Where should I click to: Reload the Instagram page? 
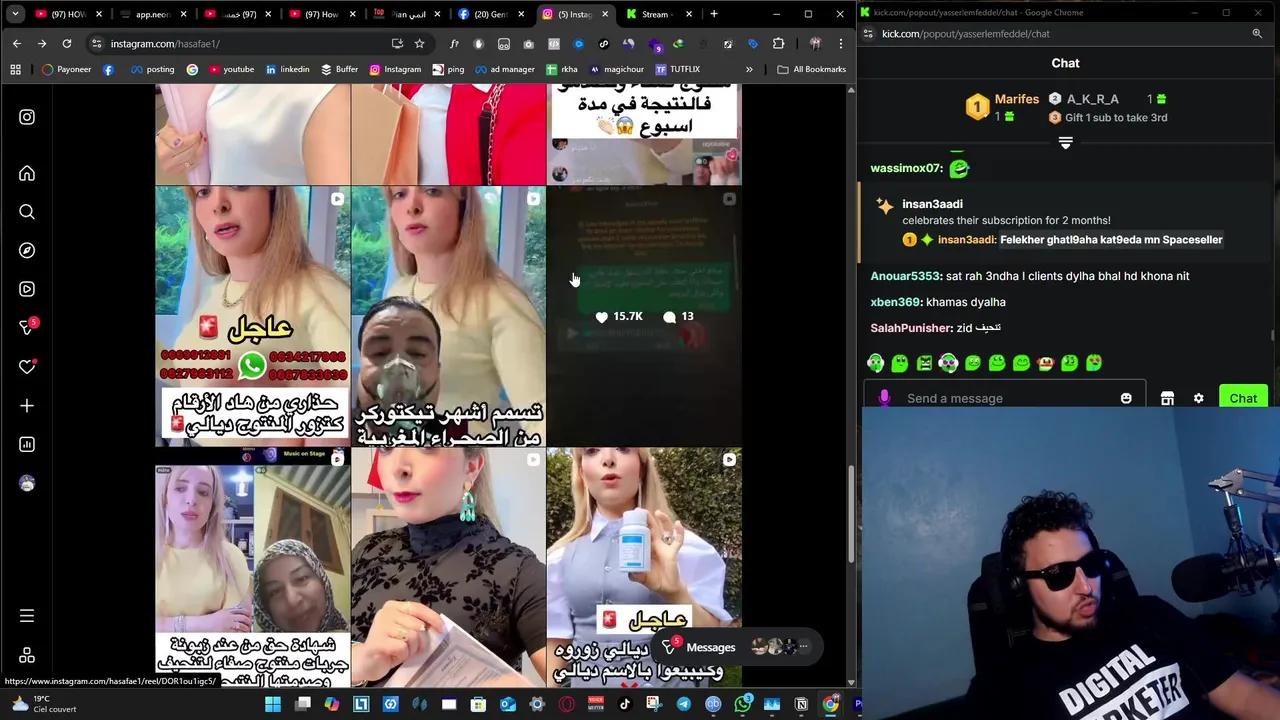(x=67, y=44)
